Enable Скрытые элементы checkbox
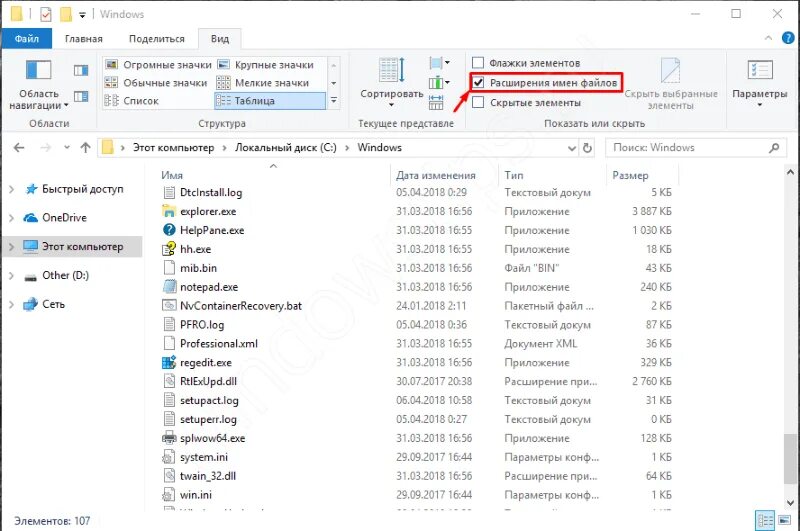 coord(478,103)
